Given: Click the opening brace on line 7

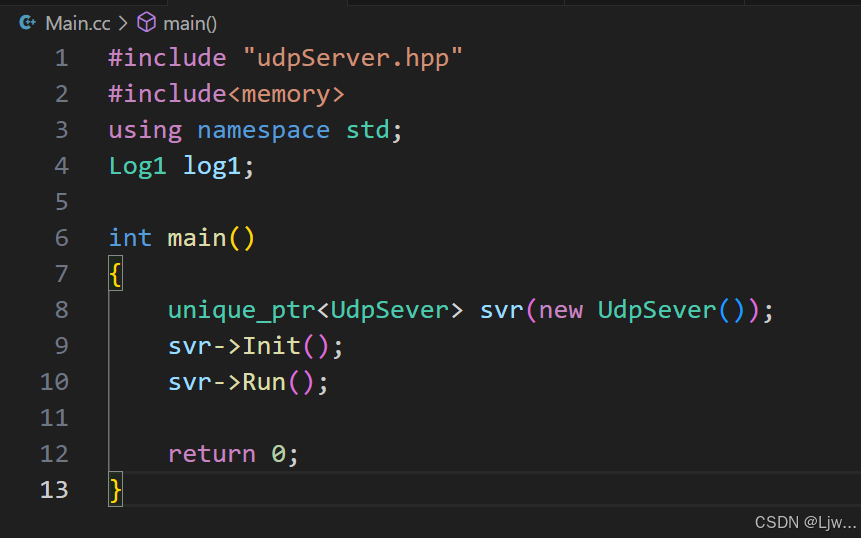Looking at the screenshot, I should point(116,274).
